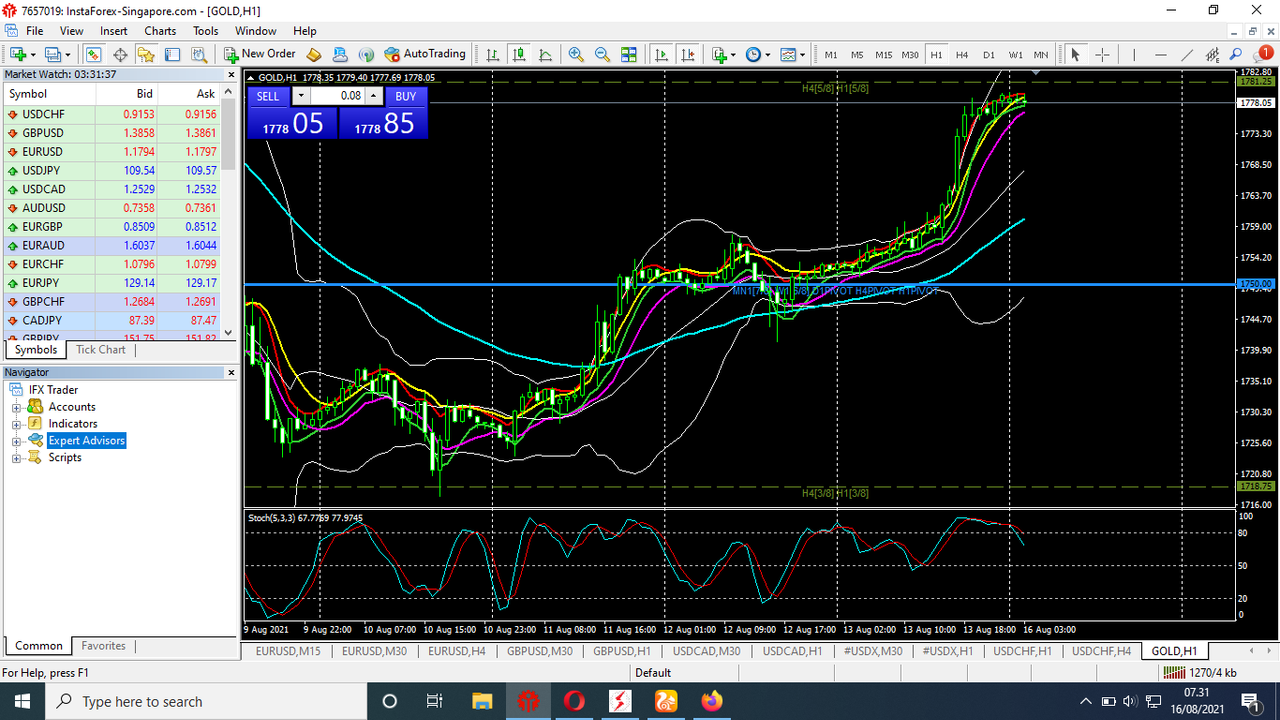This screenshot has width=1280, height=720.
Task: Open Firefox from the taskbar
Action: (x=711, y=701)
